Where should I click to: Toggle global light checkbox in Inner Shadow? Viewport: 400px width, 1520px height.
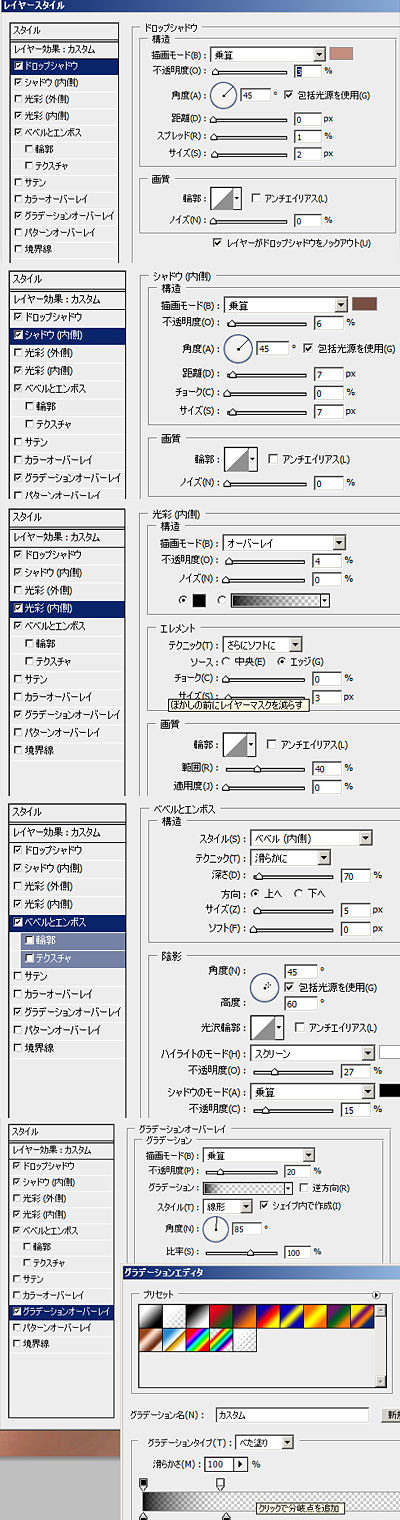pos(309,348)
